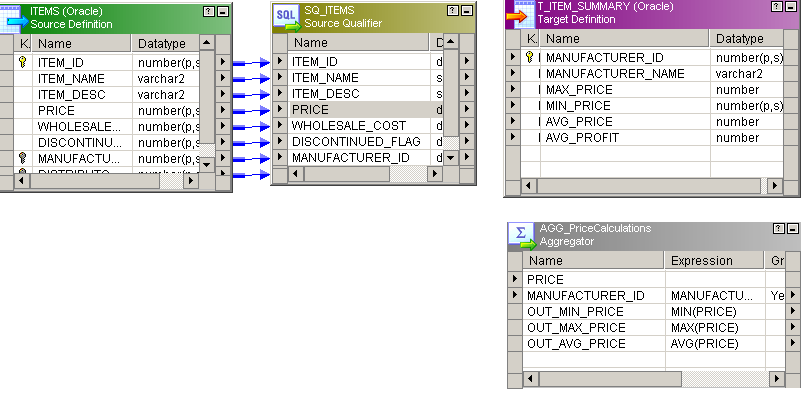The width and height of the screenshot is (803, 394).
Task: Click output port arrow of WHOLESALE_COST in SQ_ITEMS
Action: pos(467,125)
